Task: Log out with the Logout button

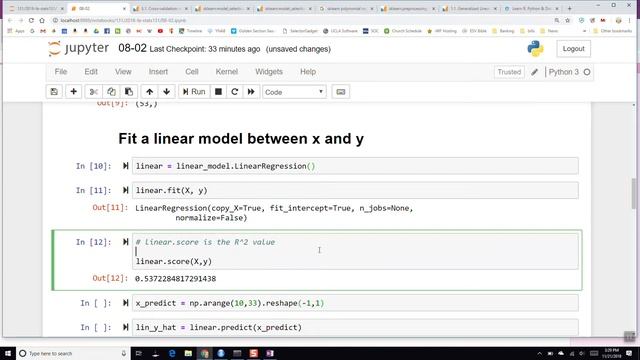Action: point(573,49)
